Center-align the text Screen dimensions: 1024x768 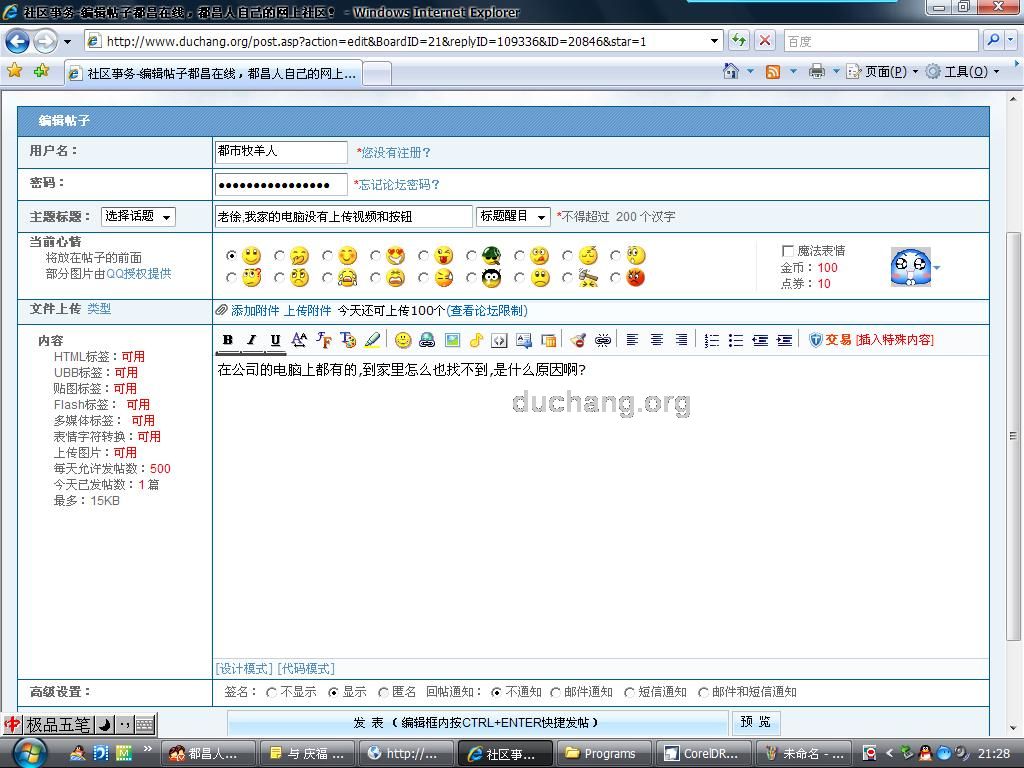tap(657, 340)
